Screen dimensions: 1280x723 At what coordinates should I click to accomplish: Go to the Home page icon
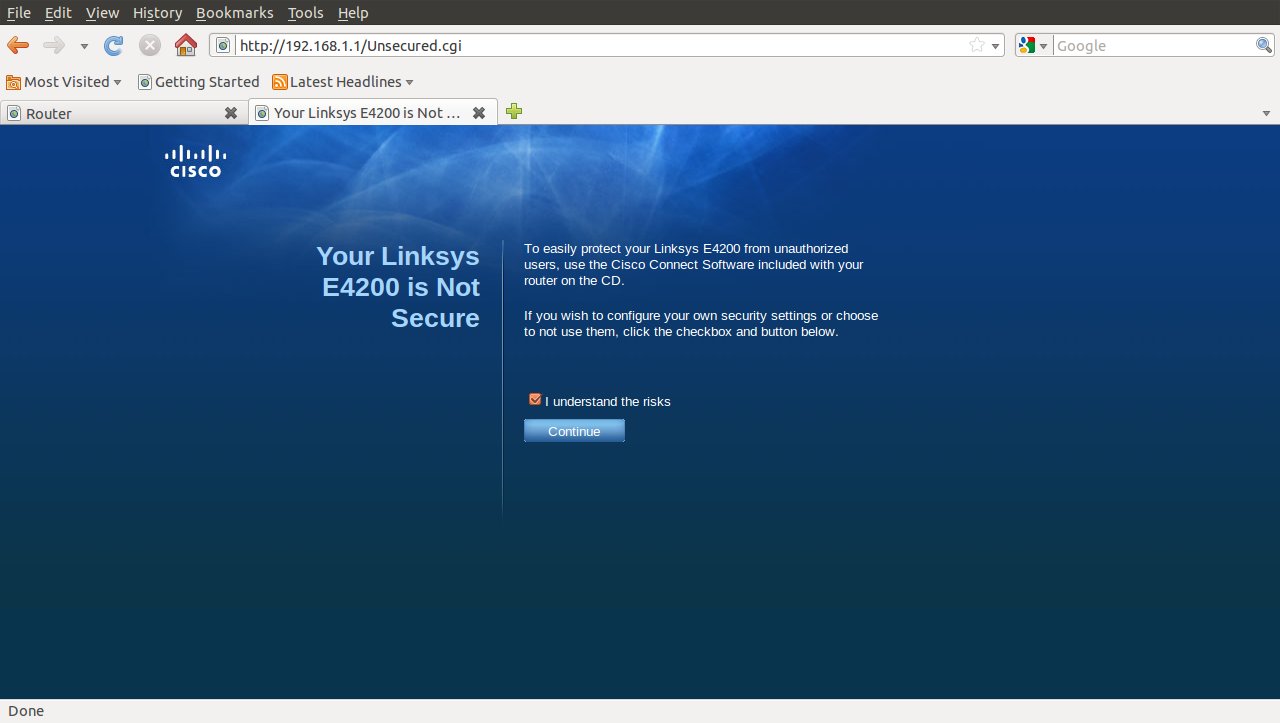[185, 45]
